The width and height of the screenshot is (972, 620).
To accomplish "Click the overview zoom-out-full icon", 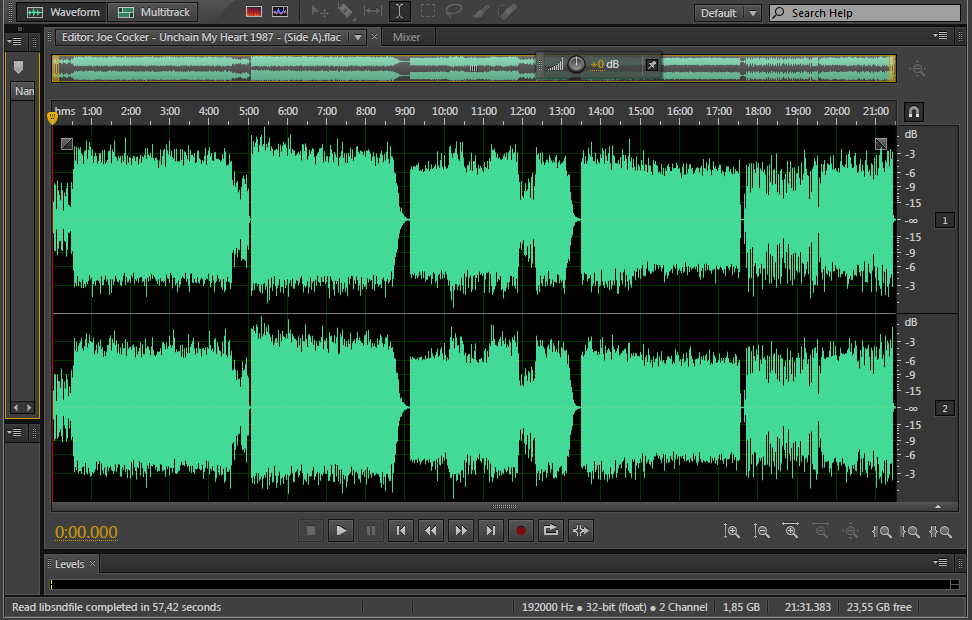I will (917, 69).
